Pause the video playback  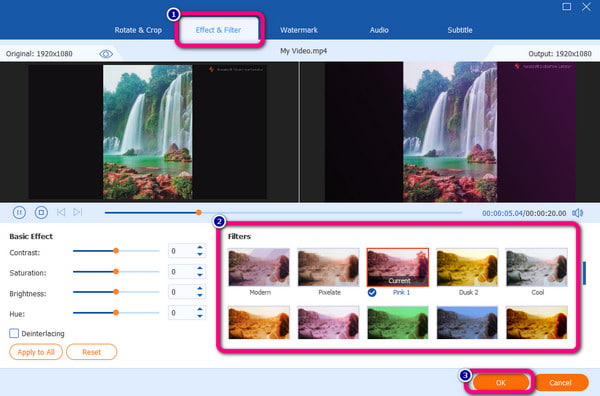point(19,212)
